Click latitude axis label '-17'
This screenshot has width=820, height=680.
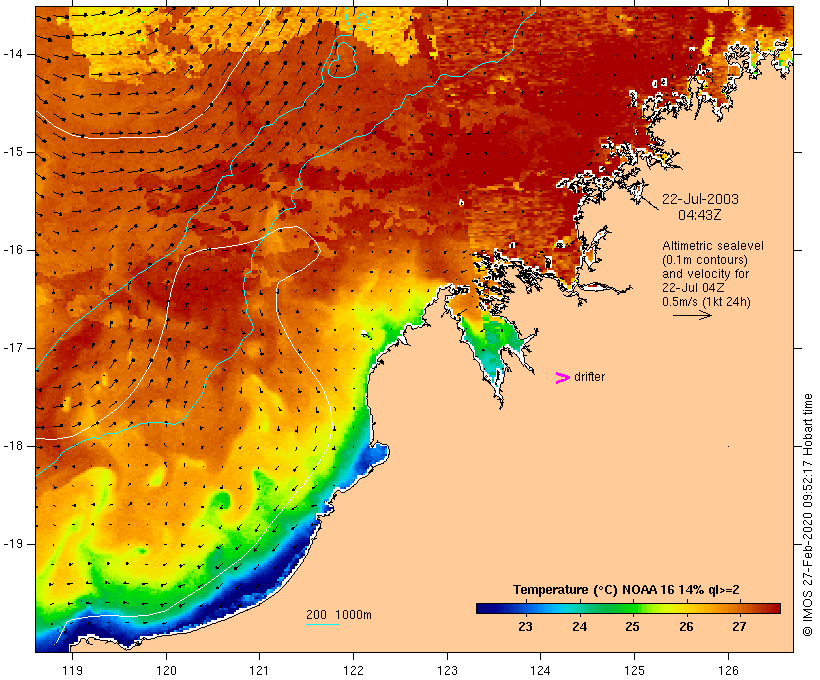click(x=13, y=348)
